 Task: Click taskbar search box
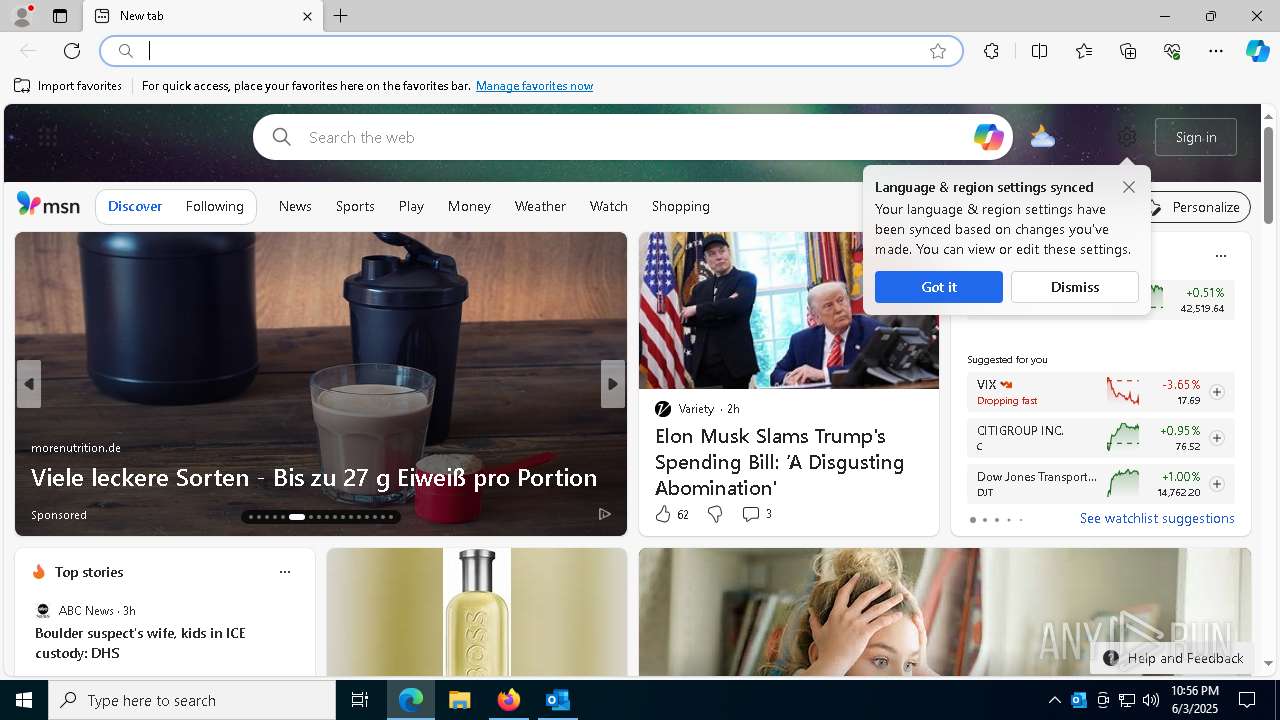click(x=192, y=700)
